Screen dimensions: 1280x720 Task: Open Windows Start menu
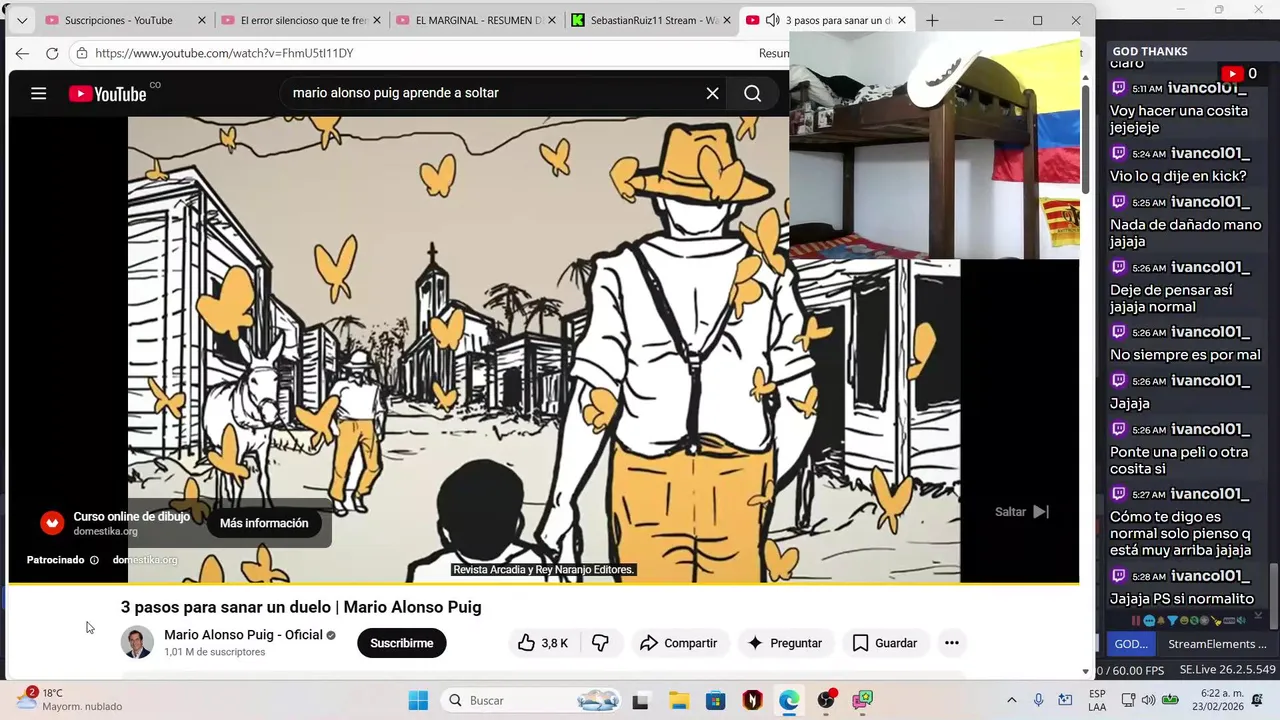coord(418,700)
